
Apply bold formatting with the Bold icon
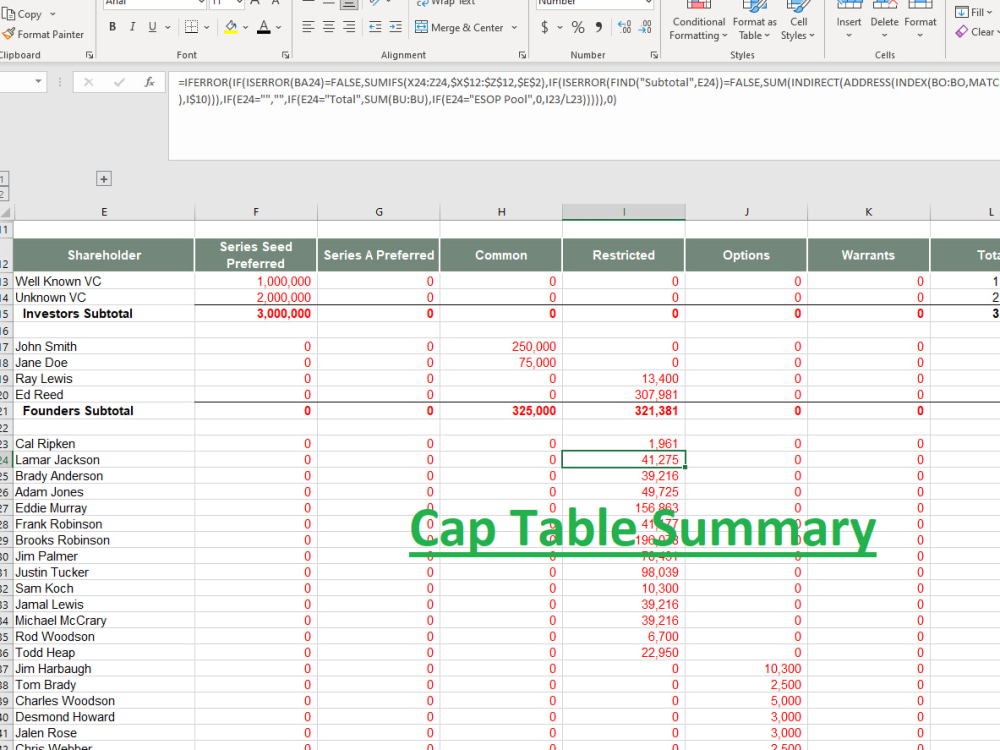click(x=112, y=26)
